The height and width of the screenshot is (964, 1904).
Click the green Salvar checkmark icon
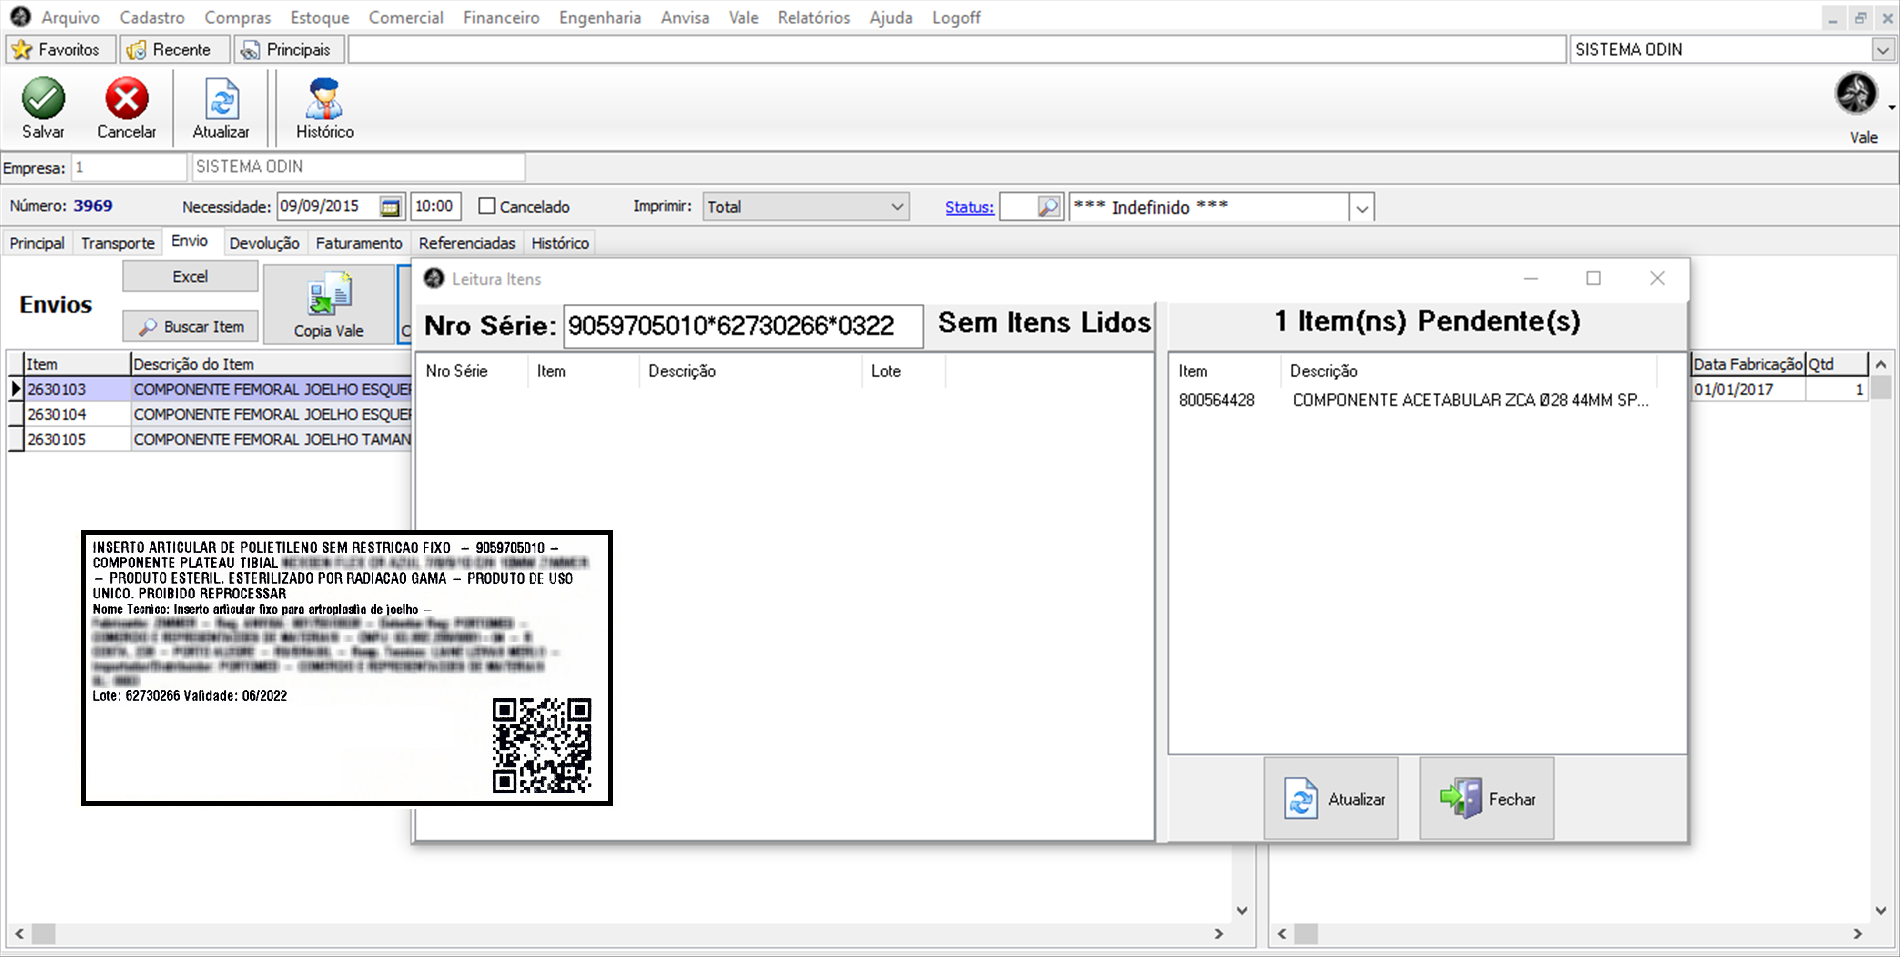pos(43,99)
